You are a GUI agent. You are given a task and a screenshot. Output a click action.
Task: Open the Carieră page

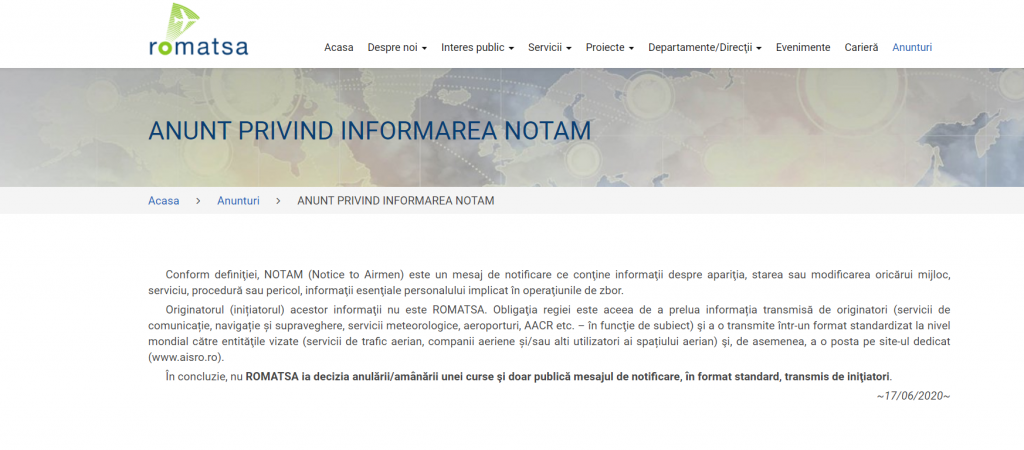(x=861, y=48)
